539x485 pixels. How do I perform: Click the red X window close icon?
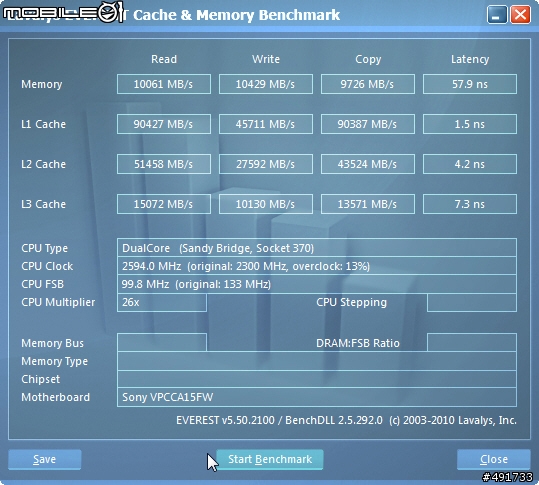tap(520, 15)
